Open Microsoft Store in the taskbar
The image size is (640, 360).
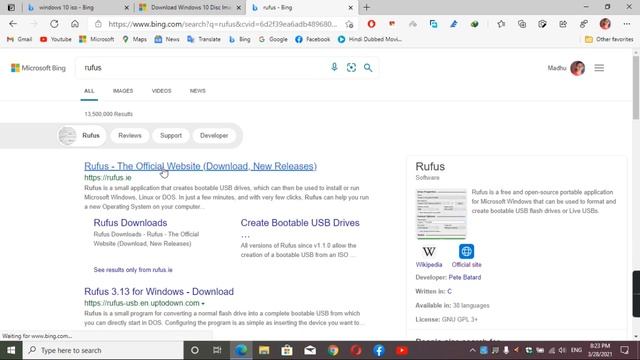(287, 350)
